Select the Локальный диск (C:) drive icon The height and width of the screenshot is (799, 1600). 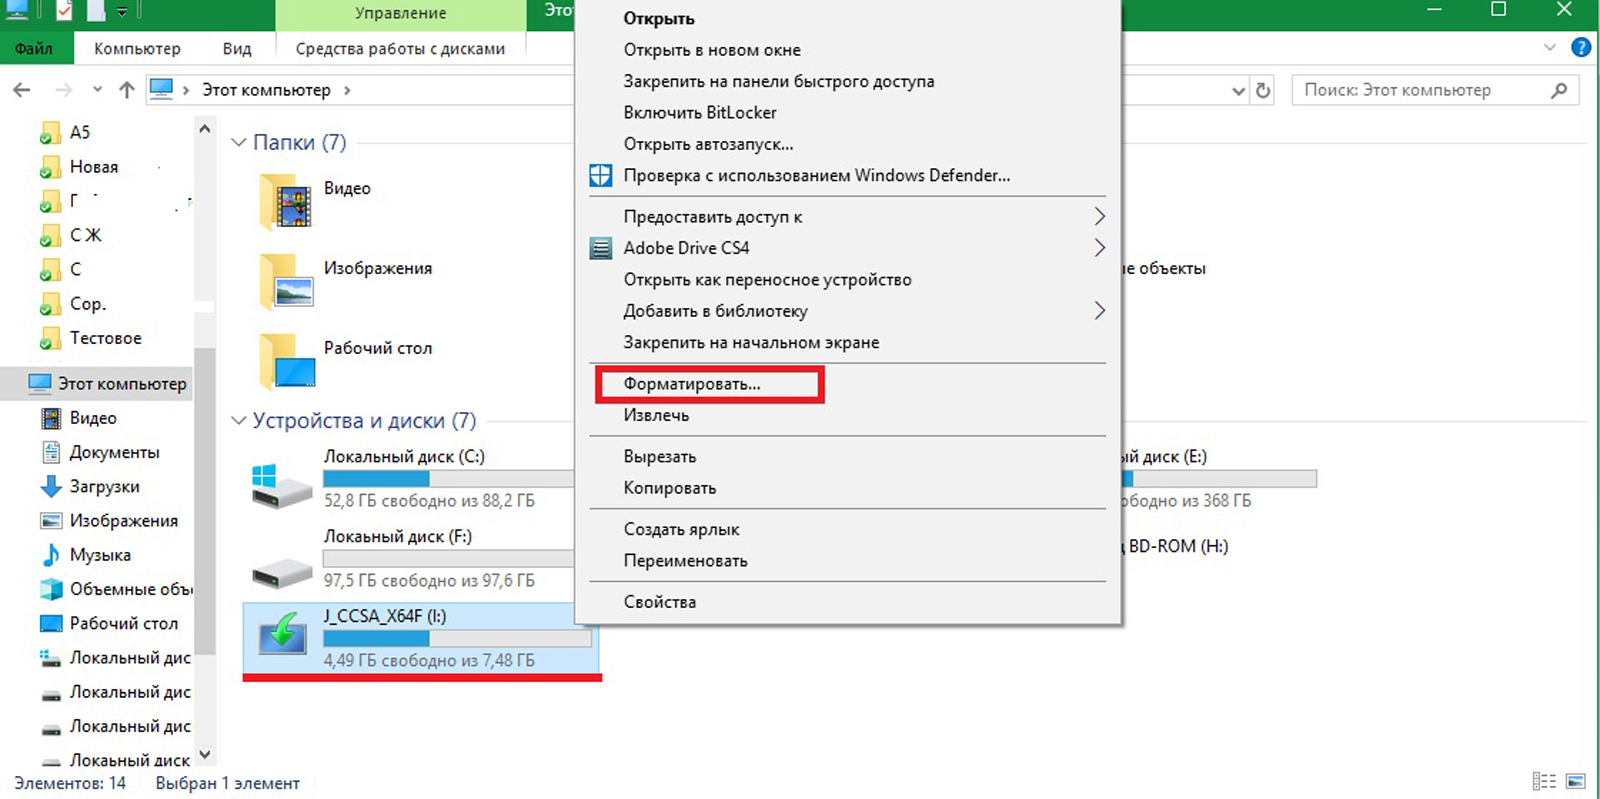click(281, 486)
